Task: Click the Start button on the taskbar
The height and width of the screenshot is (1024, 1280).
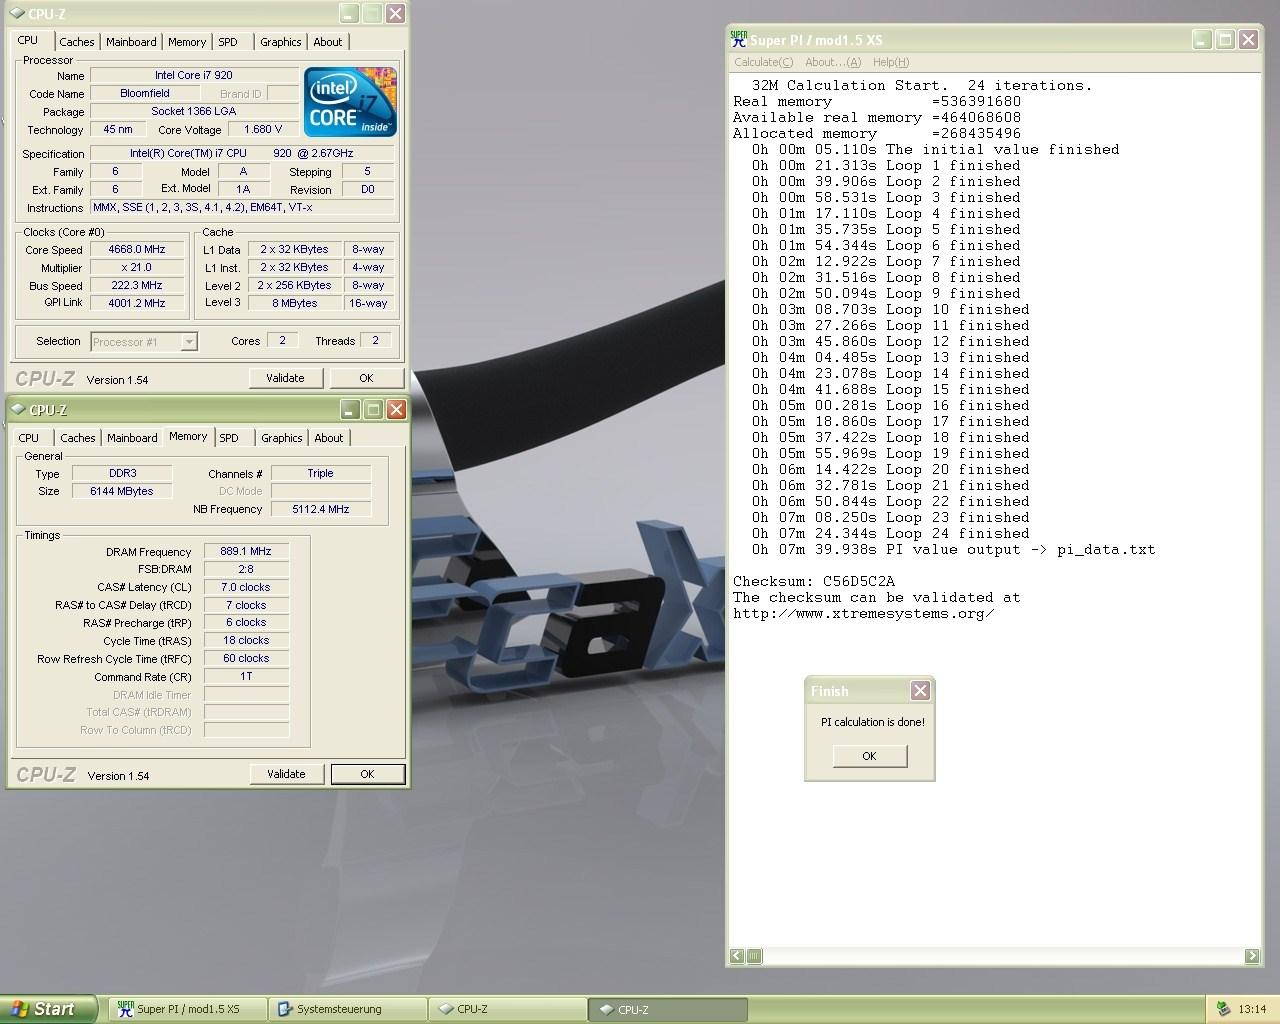Action: pyautogui.click(x=48, y=1009)
